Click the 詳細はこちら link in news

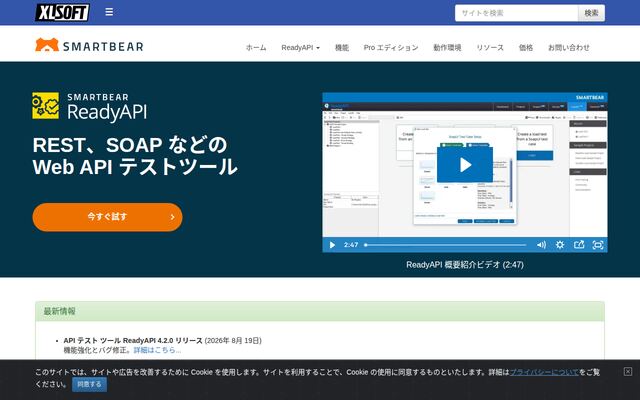157,350
